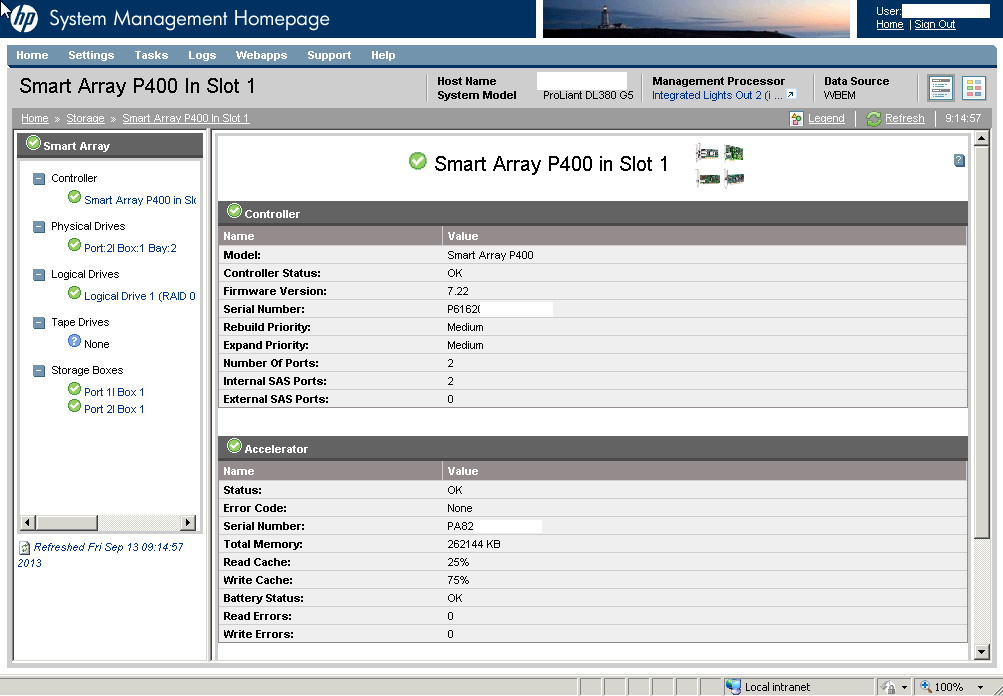Collapse the Logical Drives tree node

point(39,275)
